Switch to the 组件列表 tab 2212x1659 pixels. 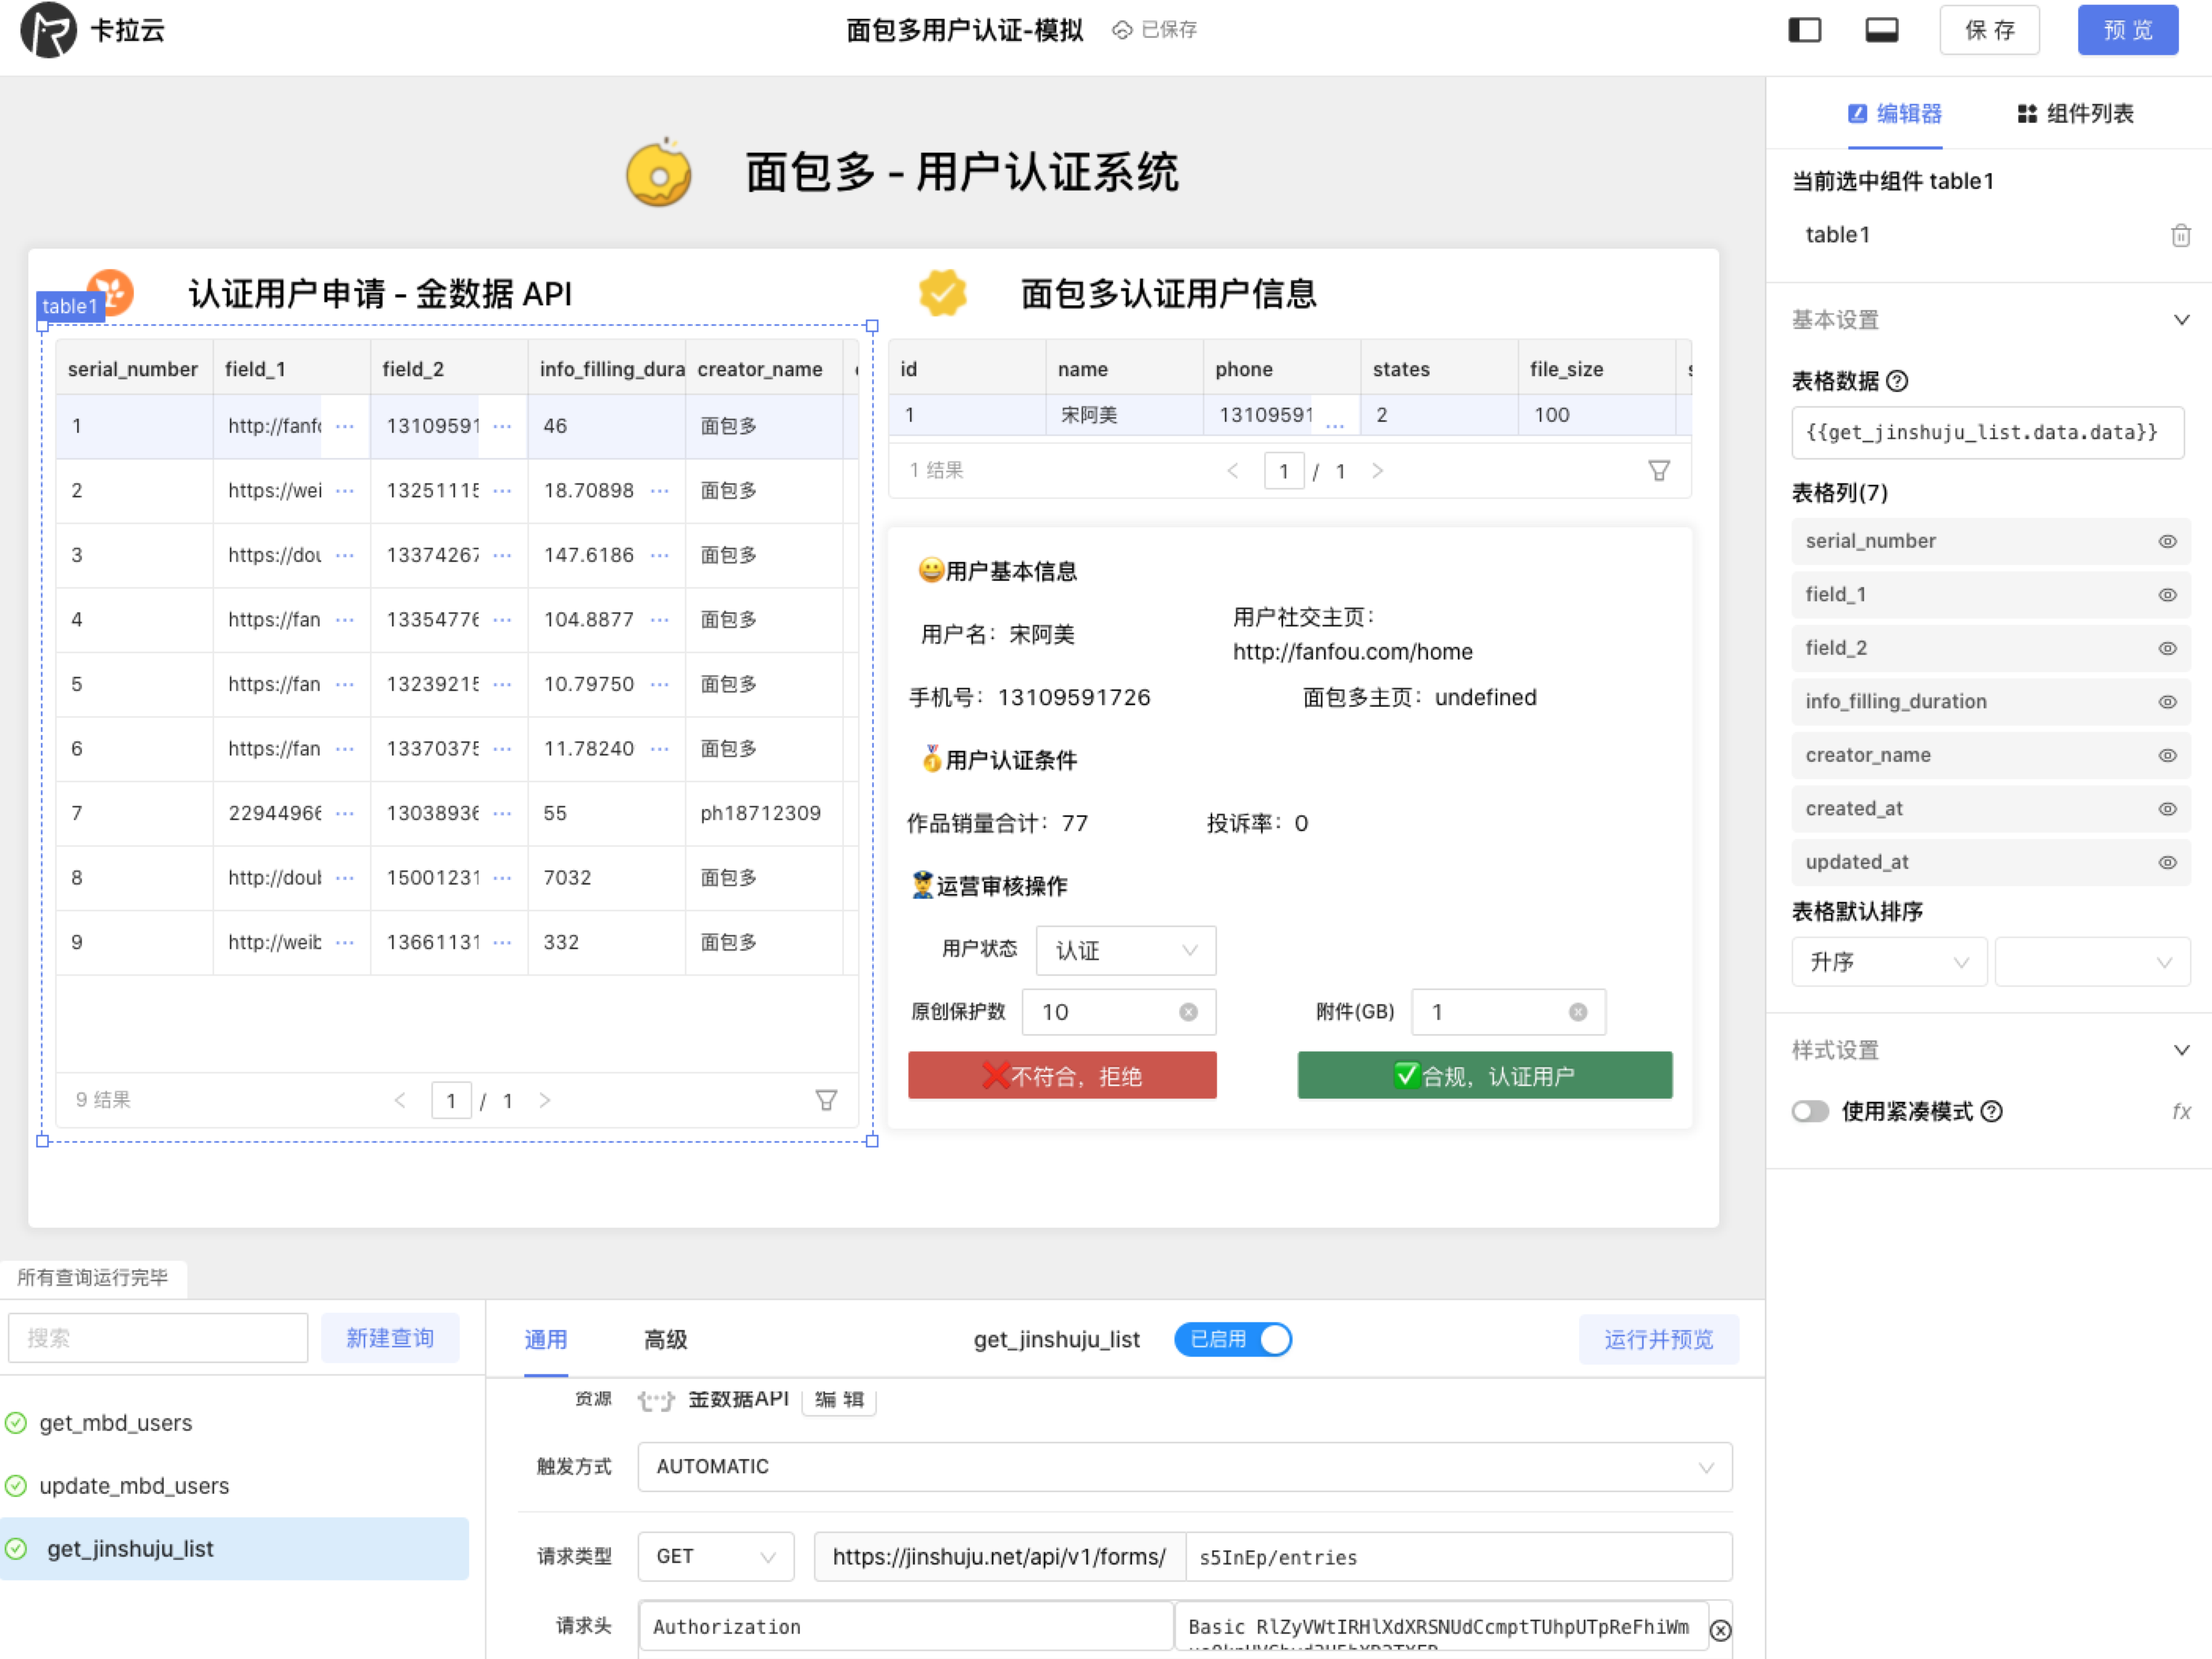(2075, 113)
